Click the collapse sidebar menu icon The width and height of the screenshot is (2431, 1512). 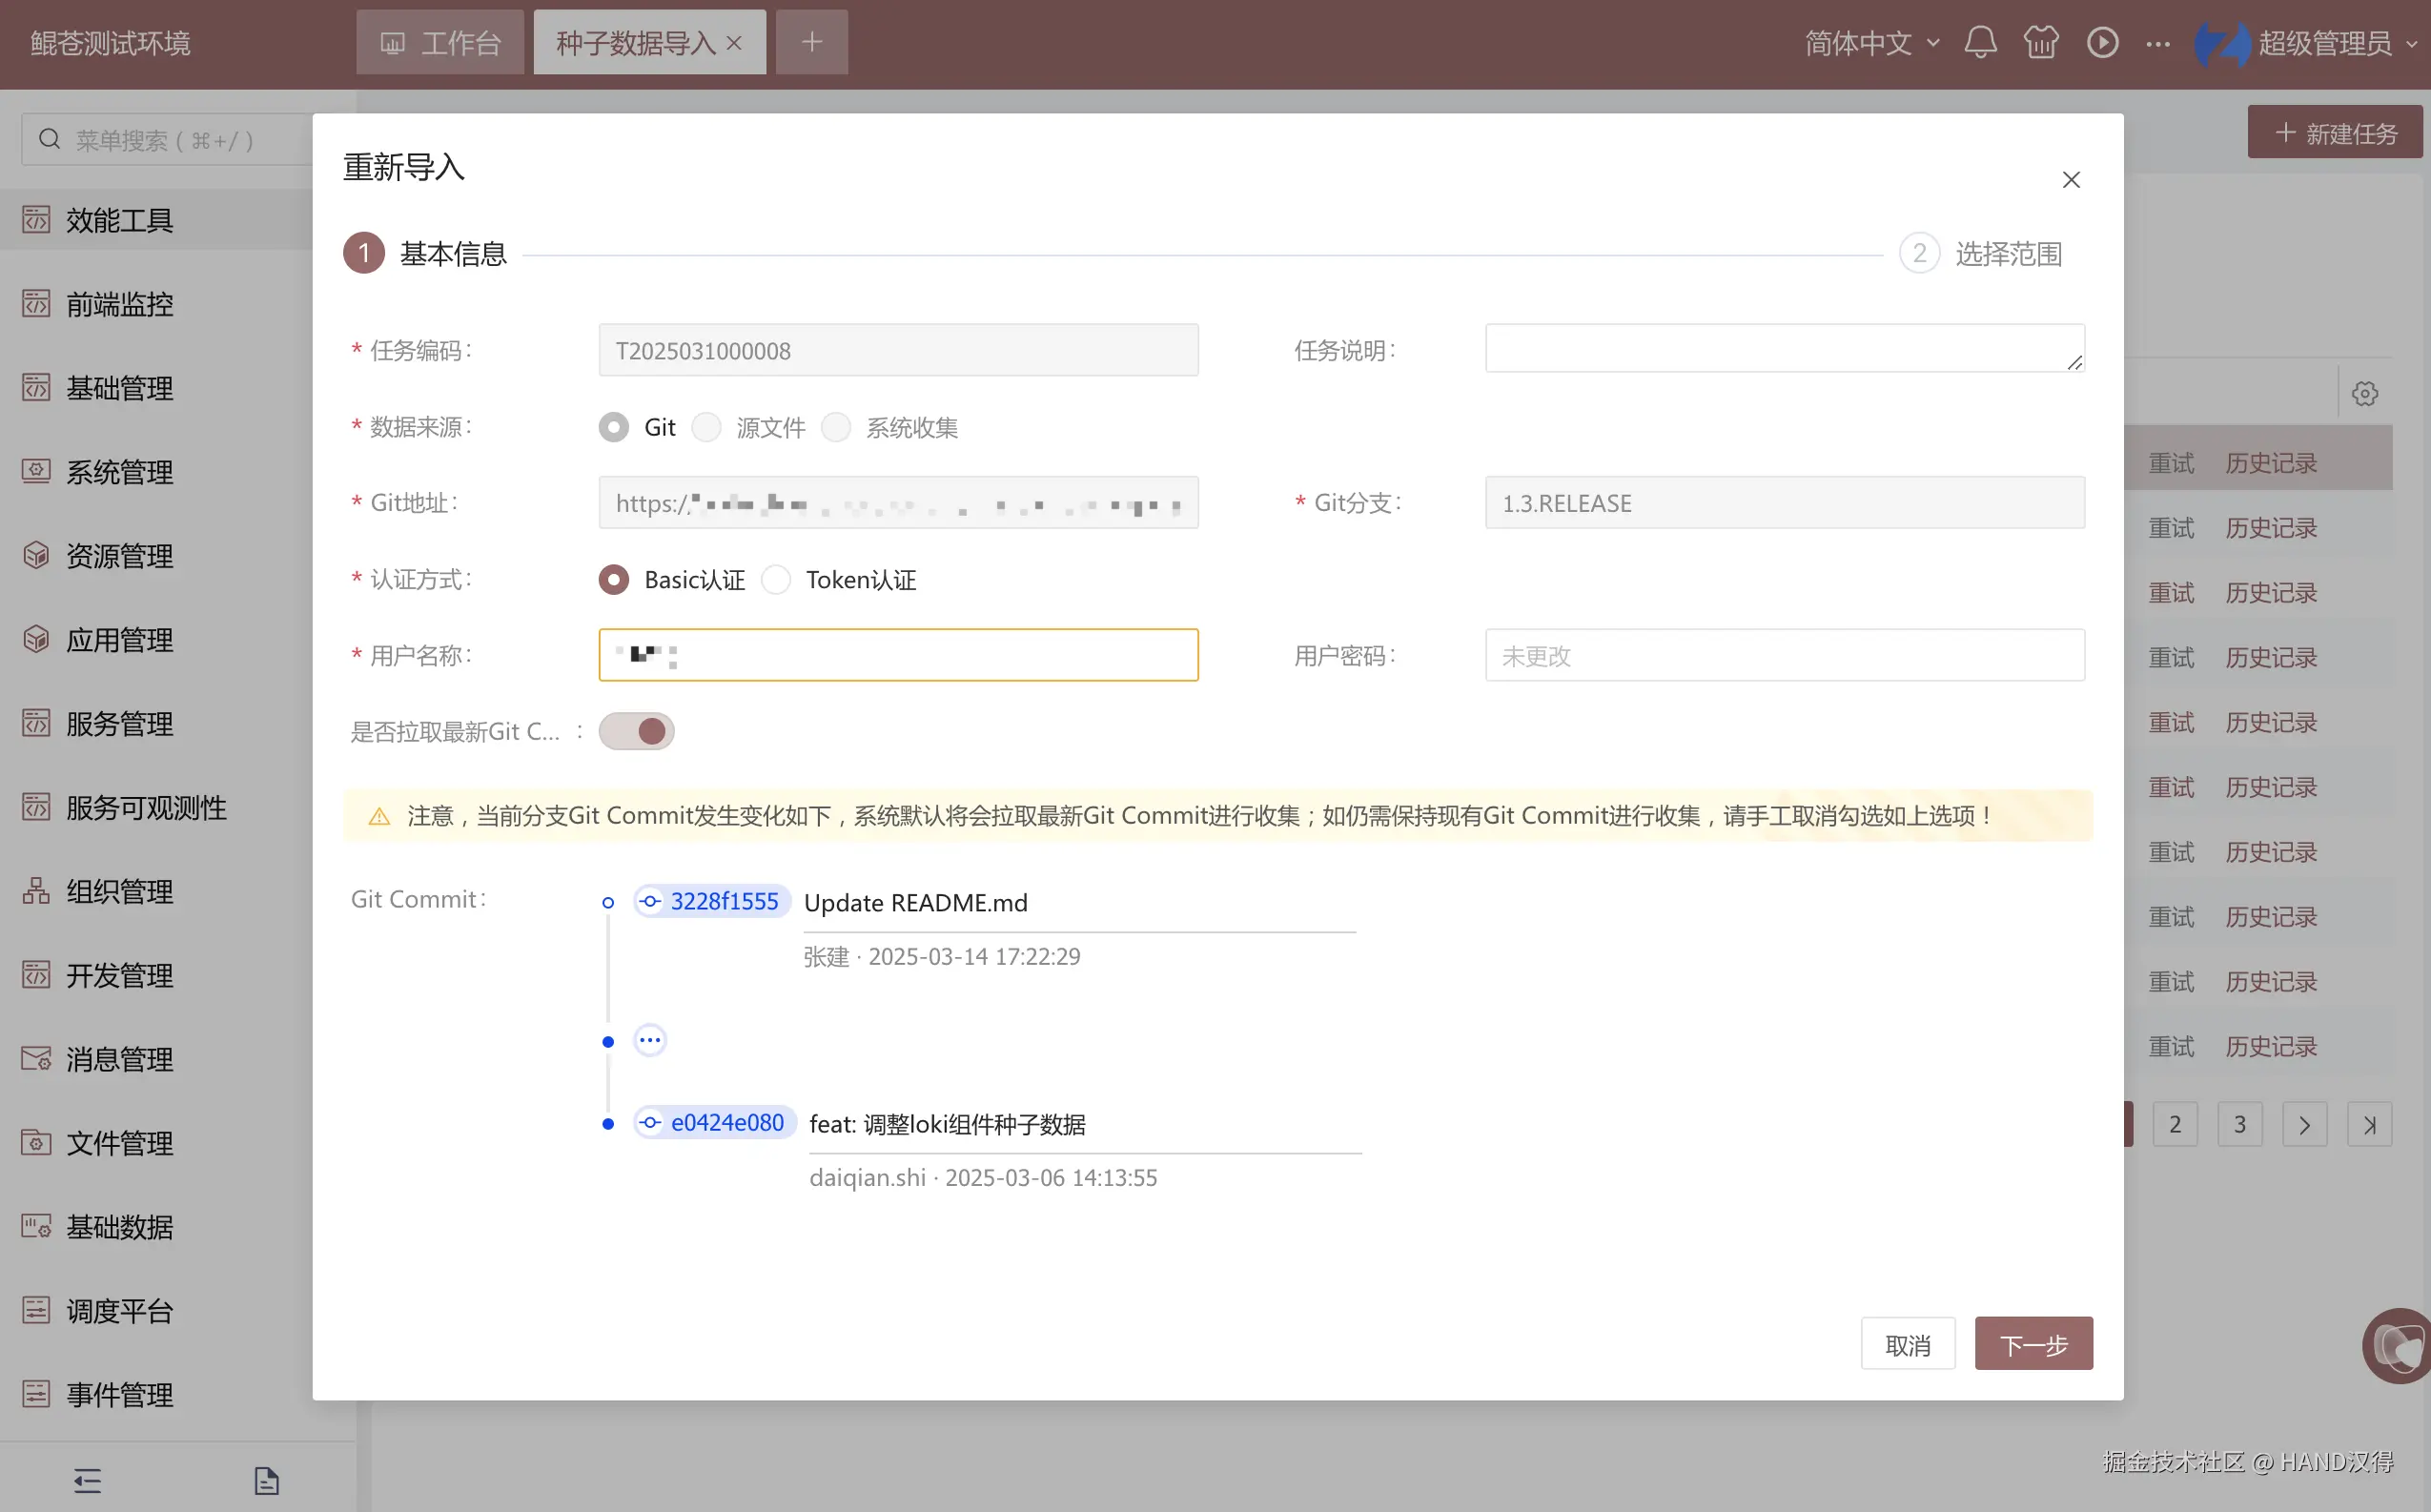pyautogui.click(x=87, y=1480)
